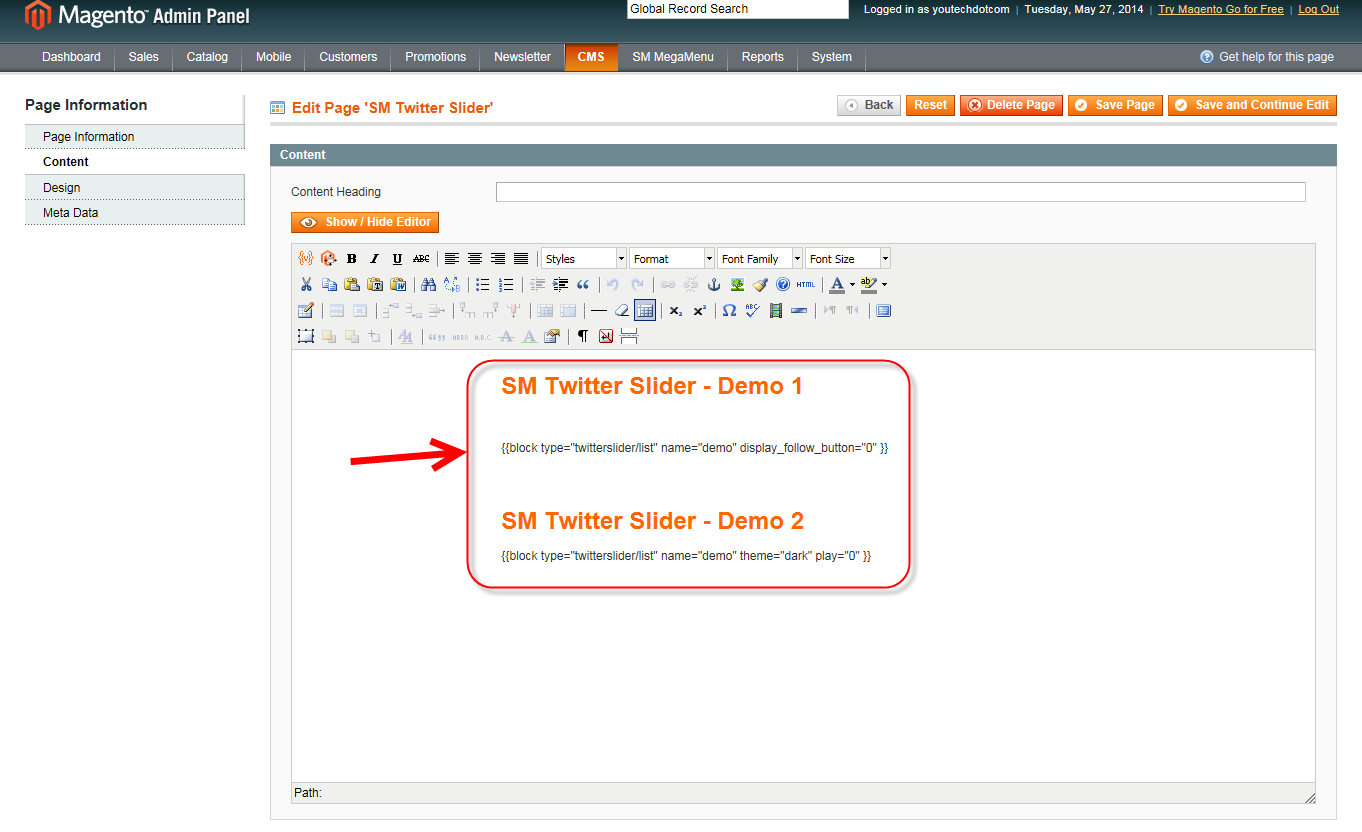Remove formatting with the eraser icon

click(x=622, y=310)
